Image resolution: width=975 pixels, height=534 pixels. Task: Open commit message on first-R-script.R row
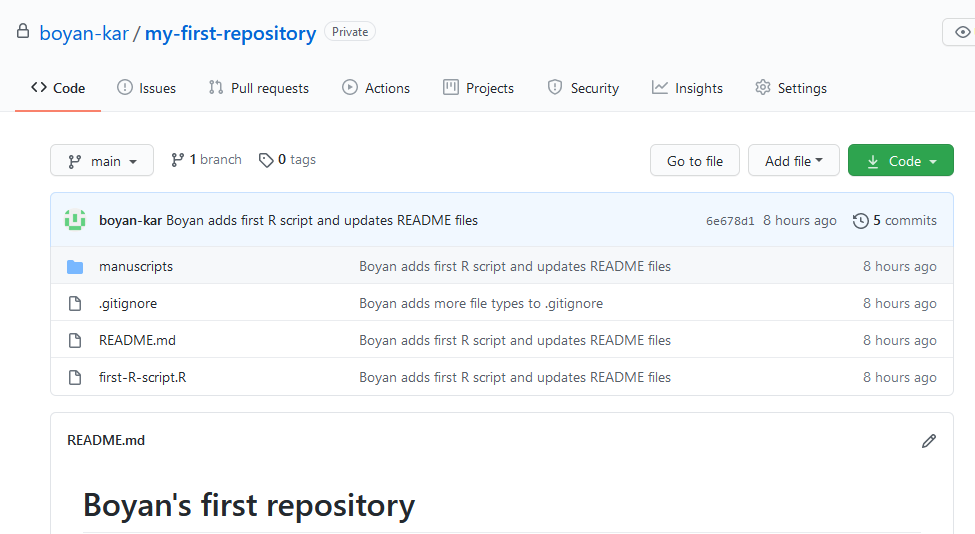pyautogui.click(x=515, y=377)
